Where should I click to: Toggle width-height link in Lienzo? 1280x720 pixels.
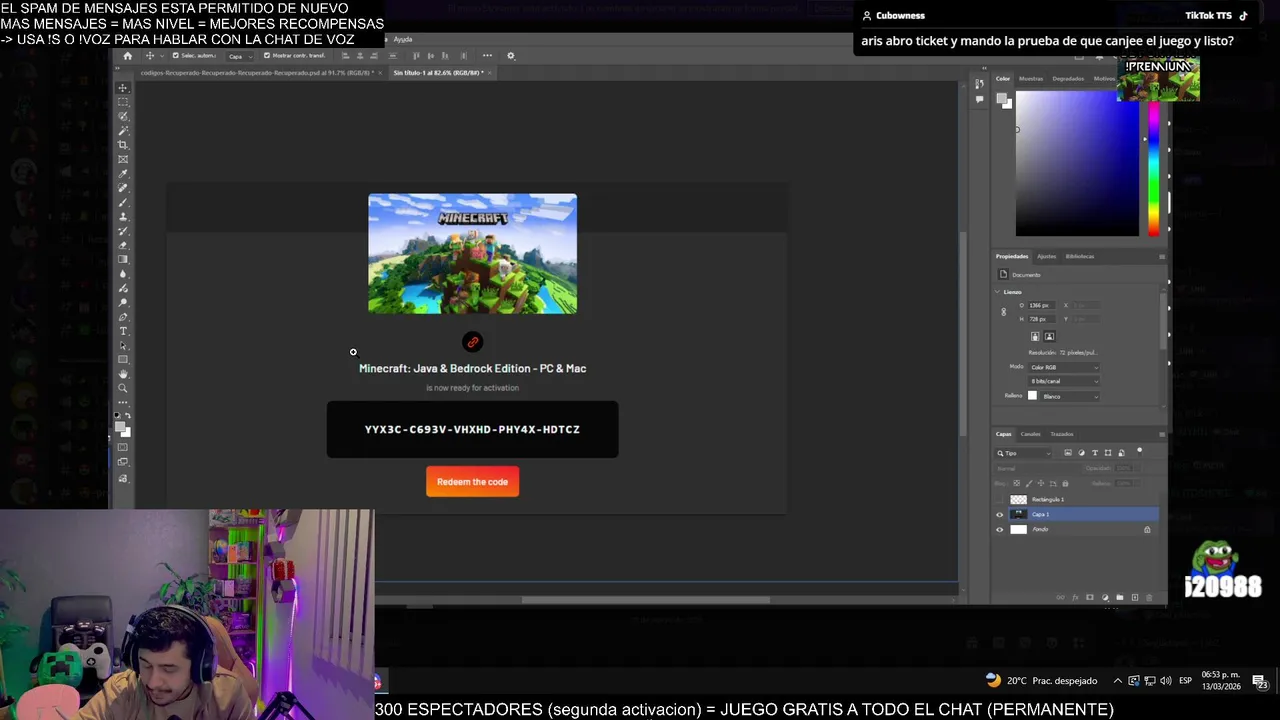pos(1004,312)
